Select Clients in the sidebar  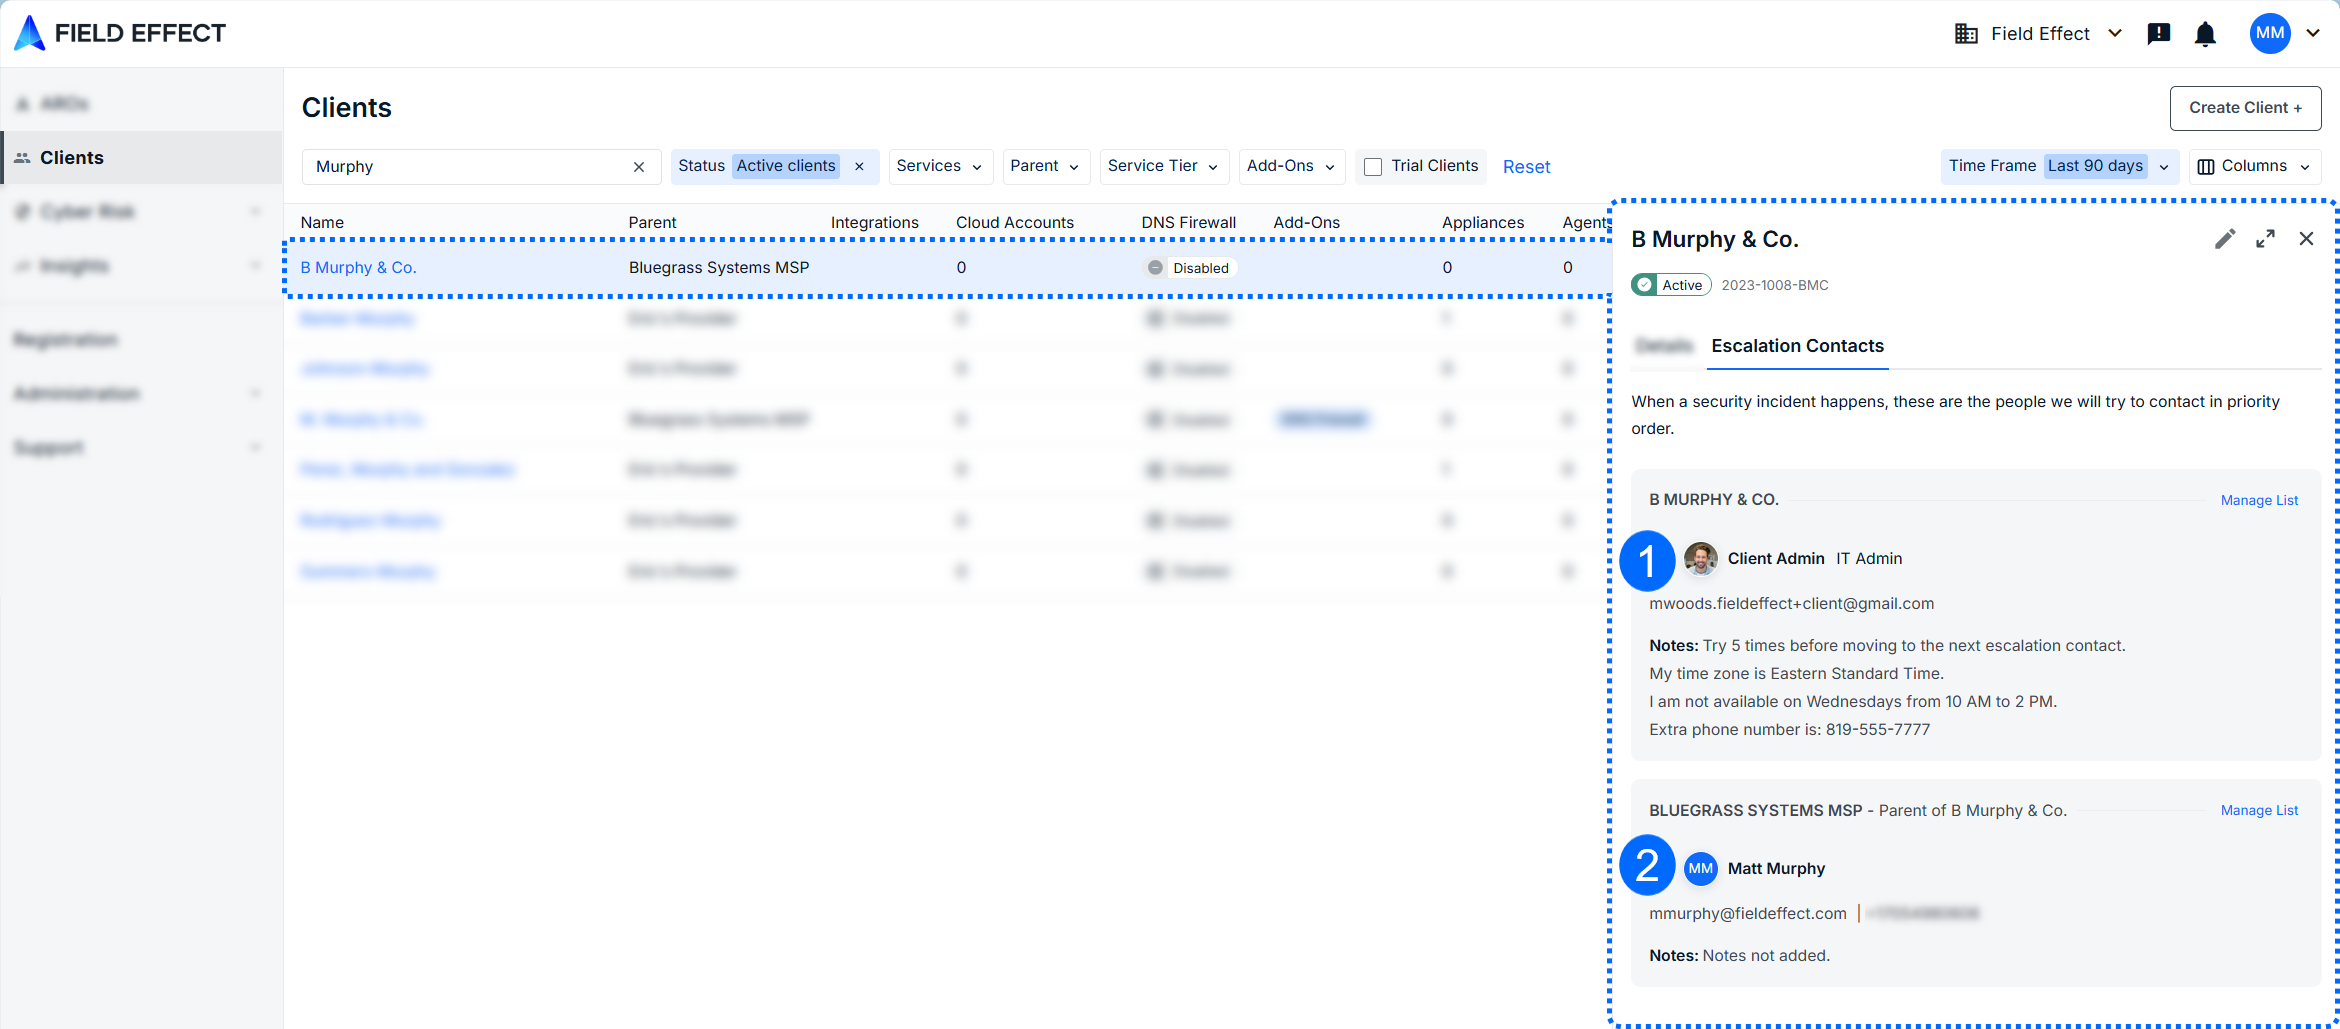141,158
